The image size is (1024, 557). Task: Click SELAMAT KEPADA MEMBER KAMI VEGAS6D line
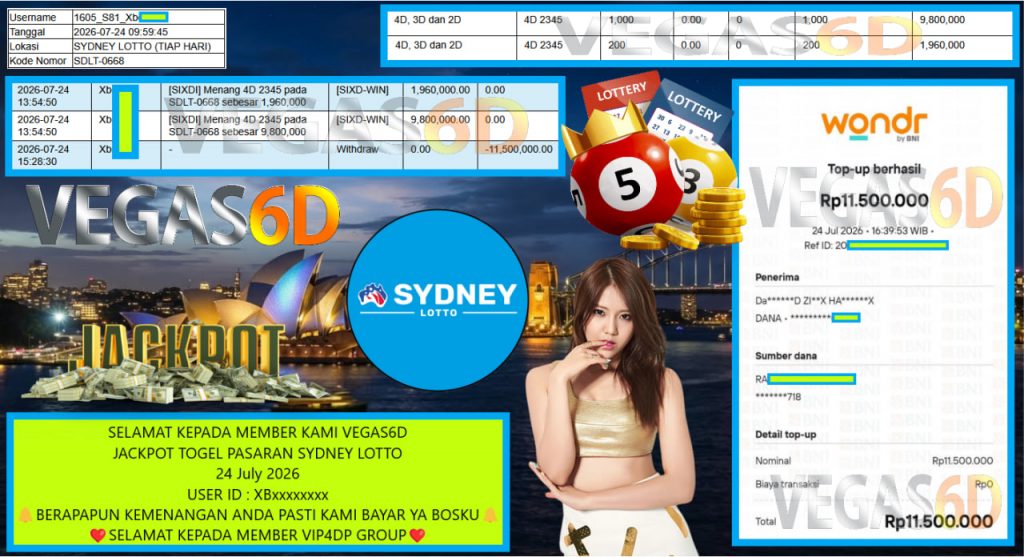click(257, 432)
